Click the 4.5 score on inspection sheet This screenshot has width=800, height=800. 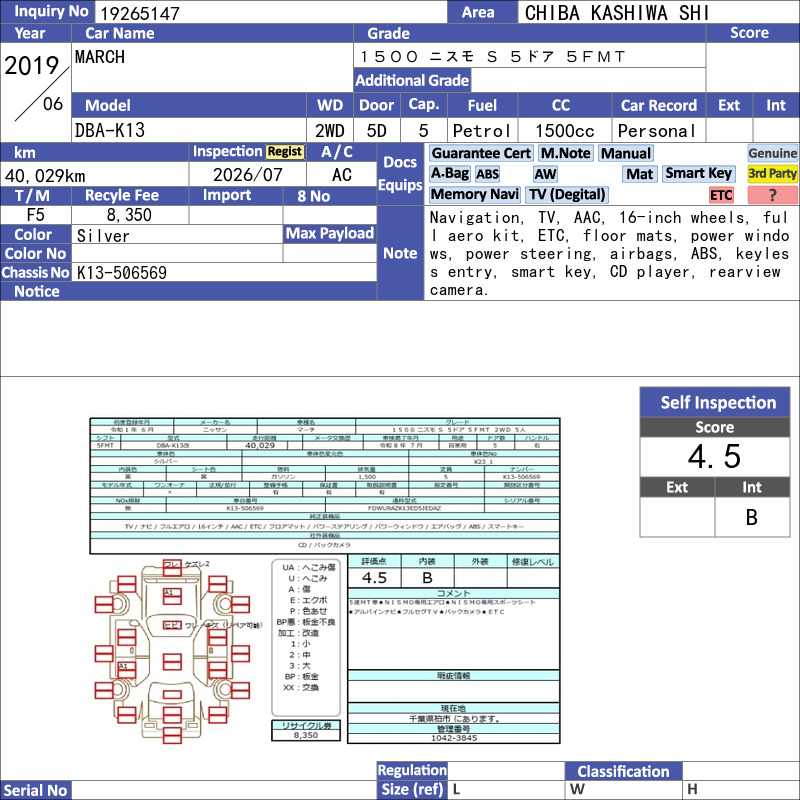[x=374, y=578]
